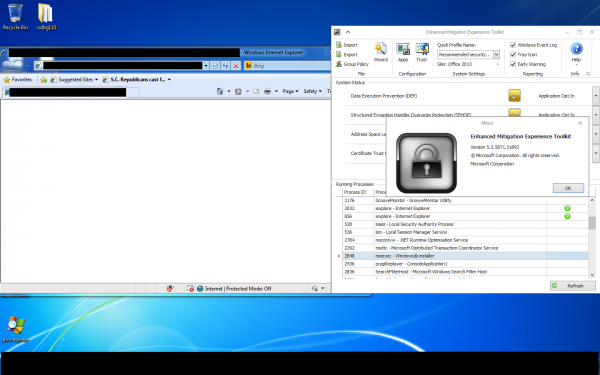This screenshot has width=600, height=375.
Task: Open the Recycle Bin on the desktop
Action: tap(15, 17)
